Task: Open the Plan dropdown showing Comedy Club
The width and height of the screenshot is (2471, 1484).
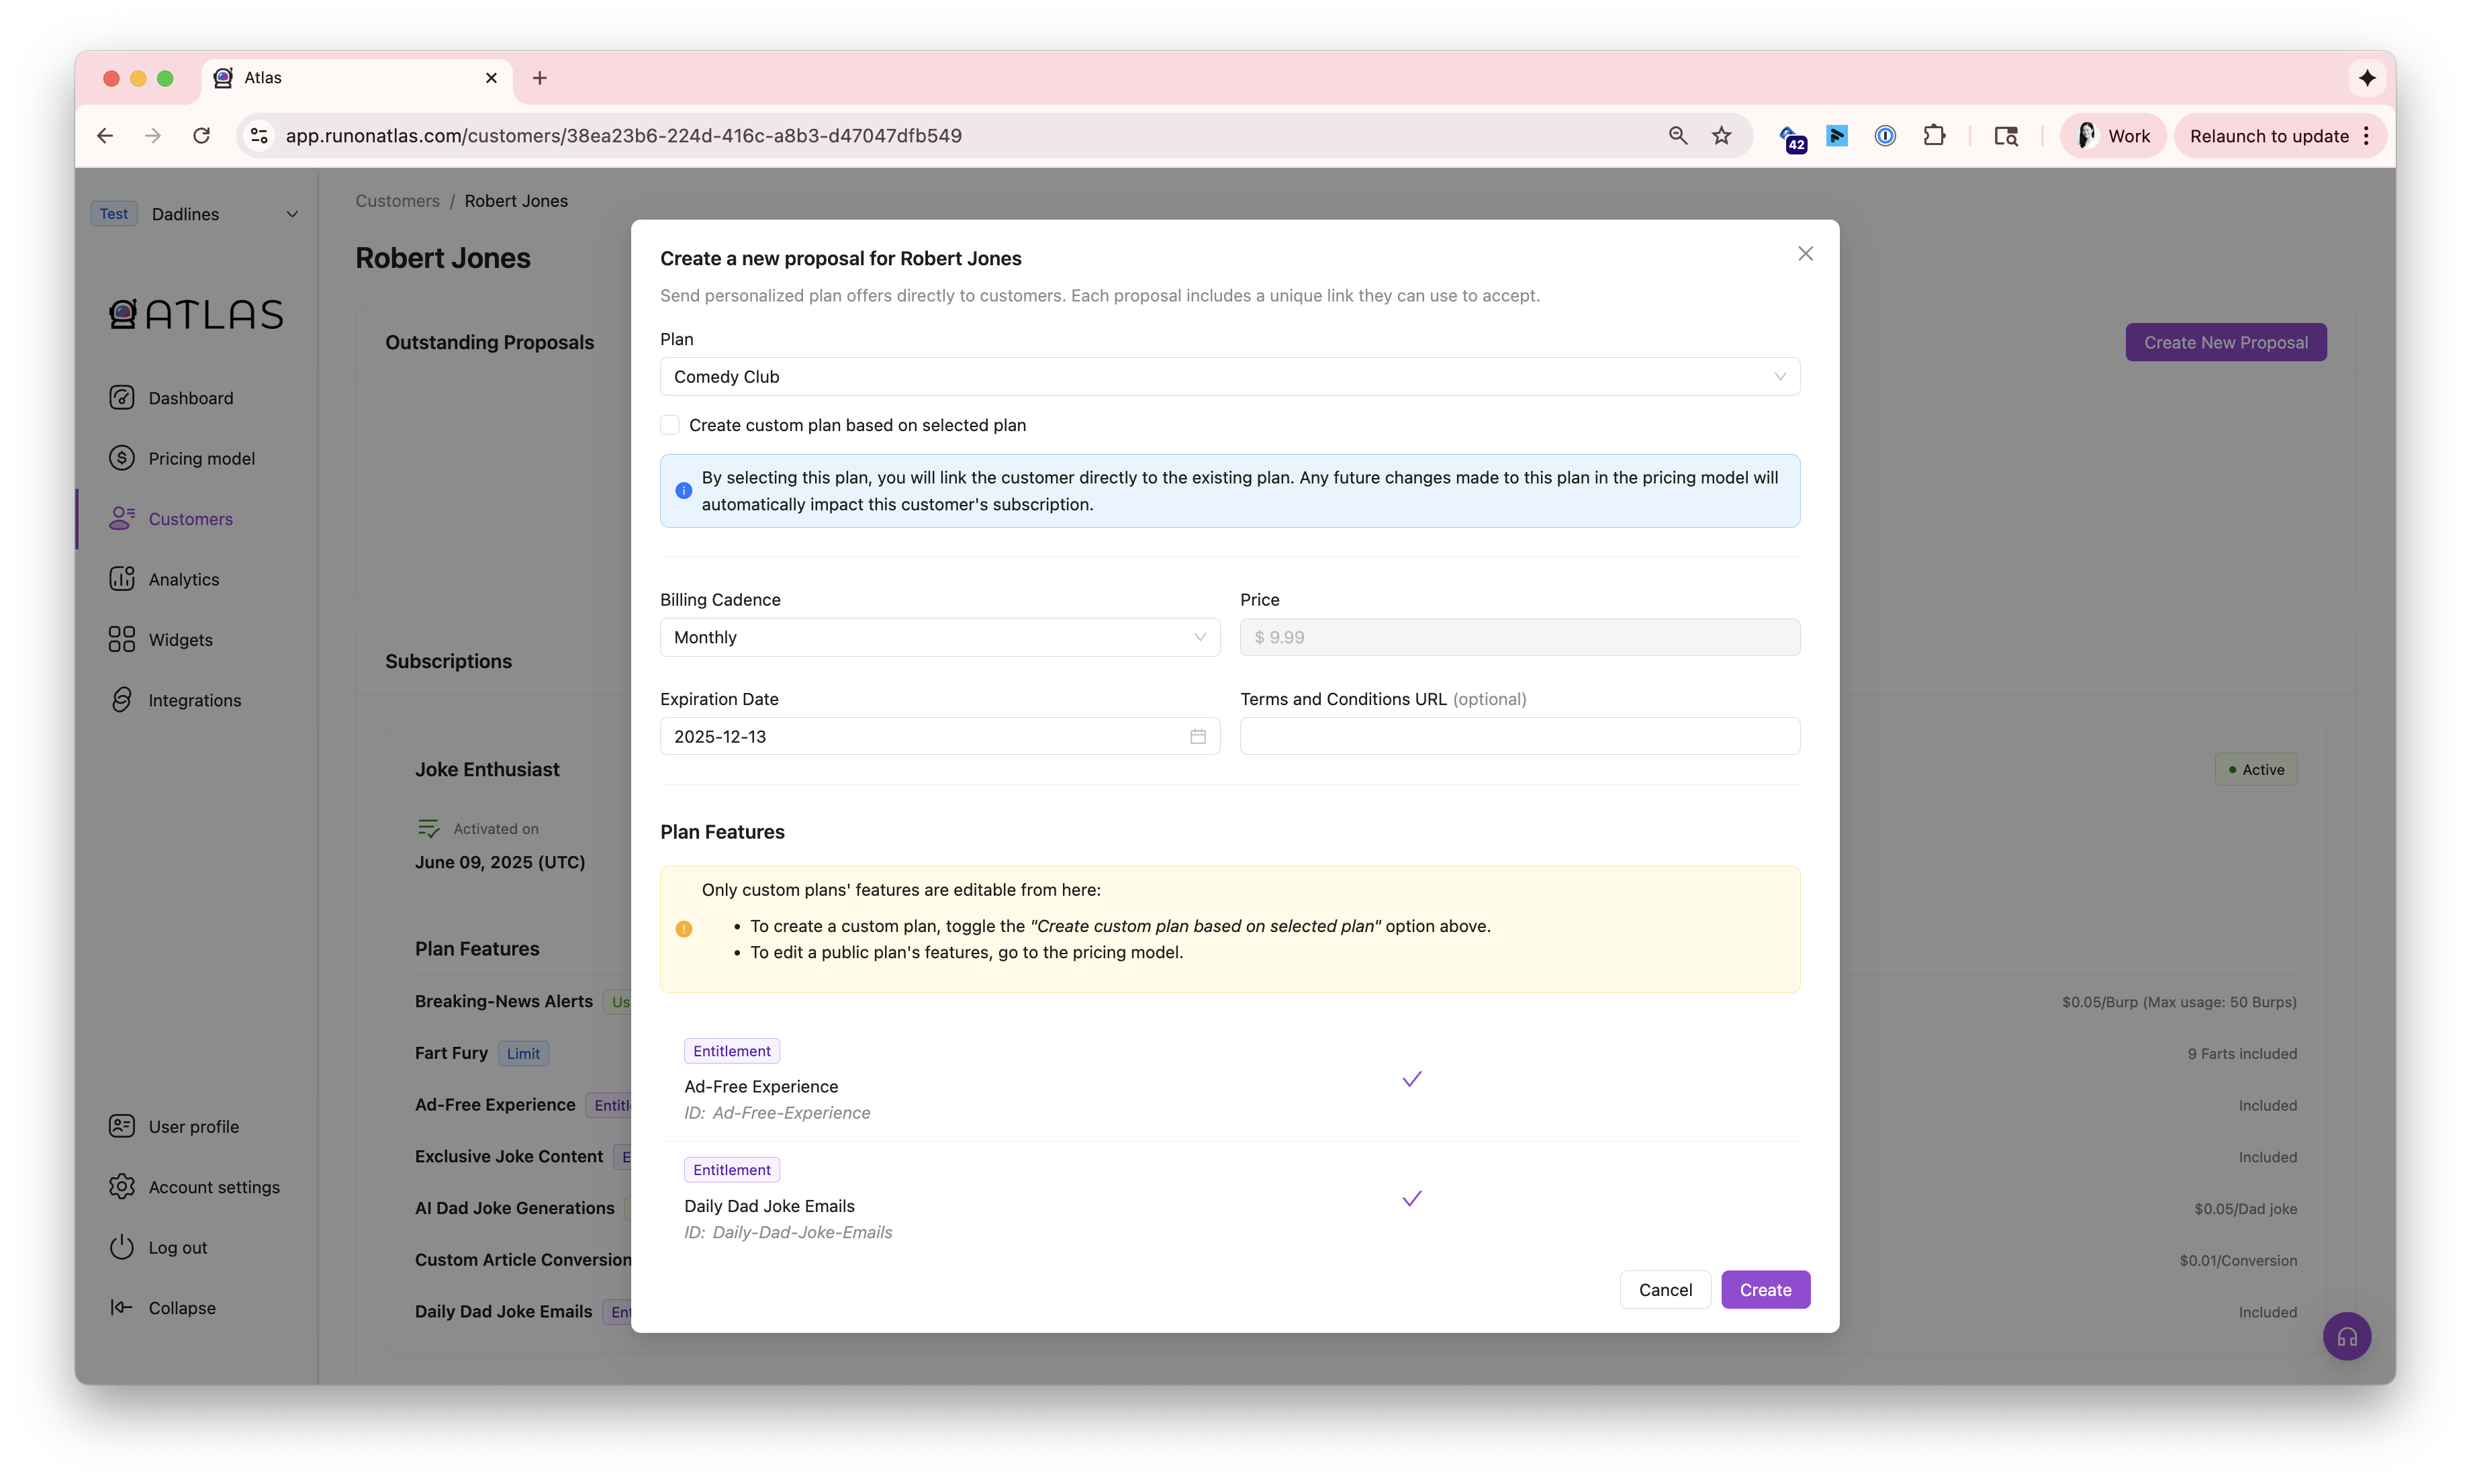Action: coord(1229,377)
